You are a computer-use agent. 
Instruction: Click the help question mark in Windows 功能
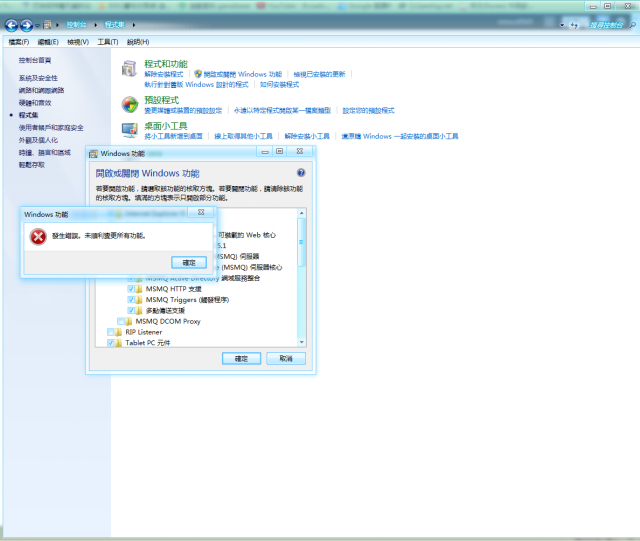click(301, 173)
